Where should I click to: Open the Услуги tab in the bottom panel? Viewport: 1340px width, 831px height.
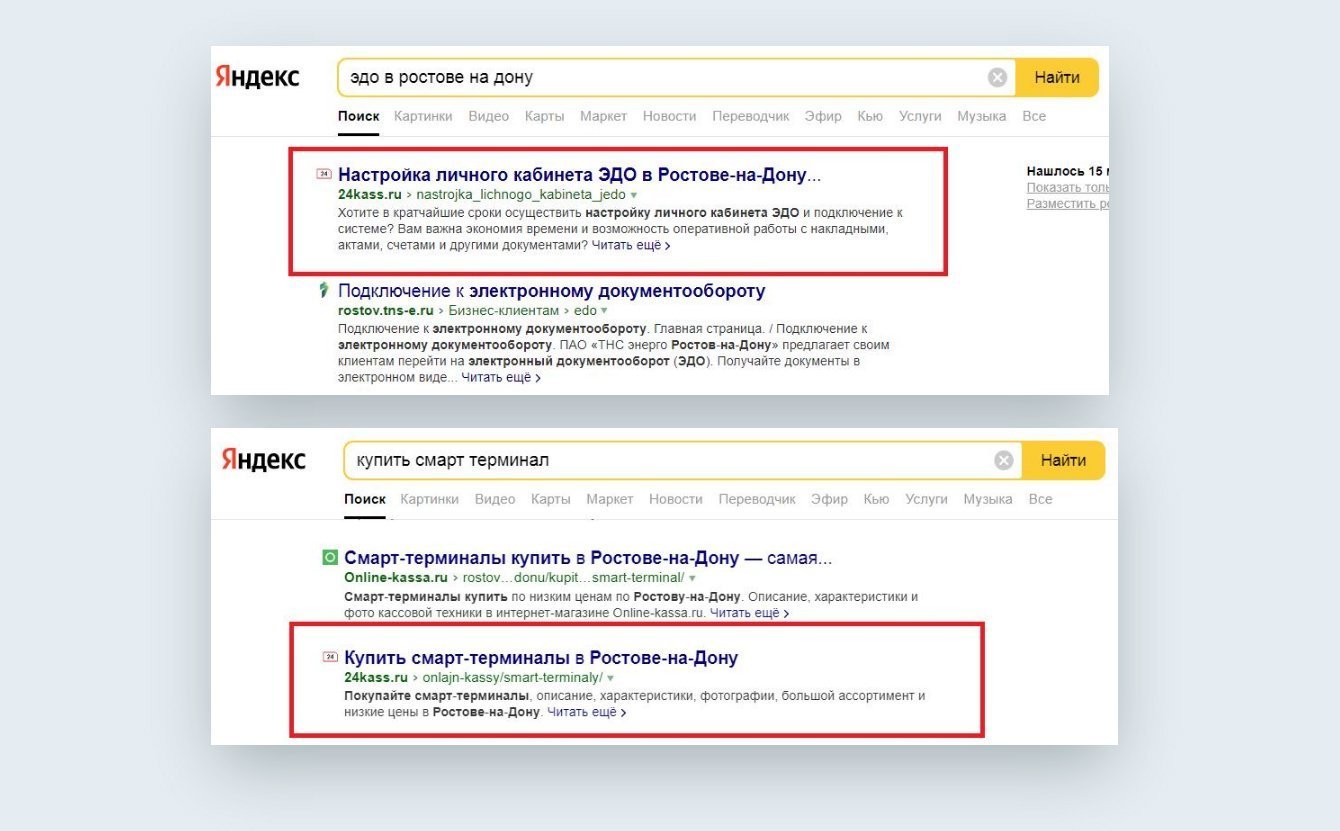pos(926,499)
